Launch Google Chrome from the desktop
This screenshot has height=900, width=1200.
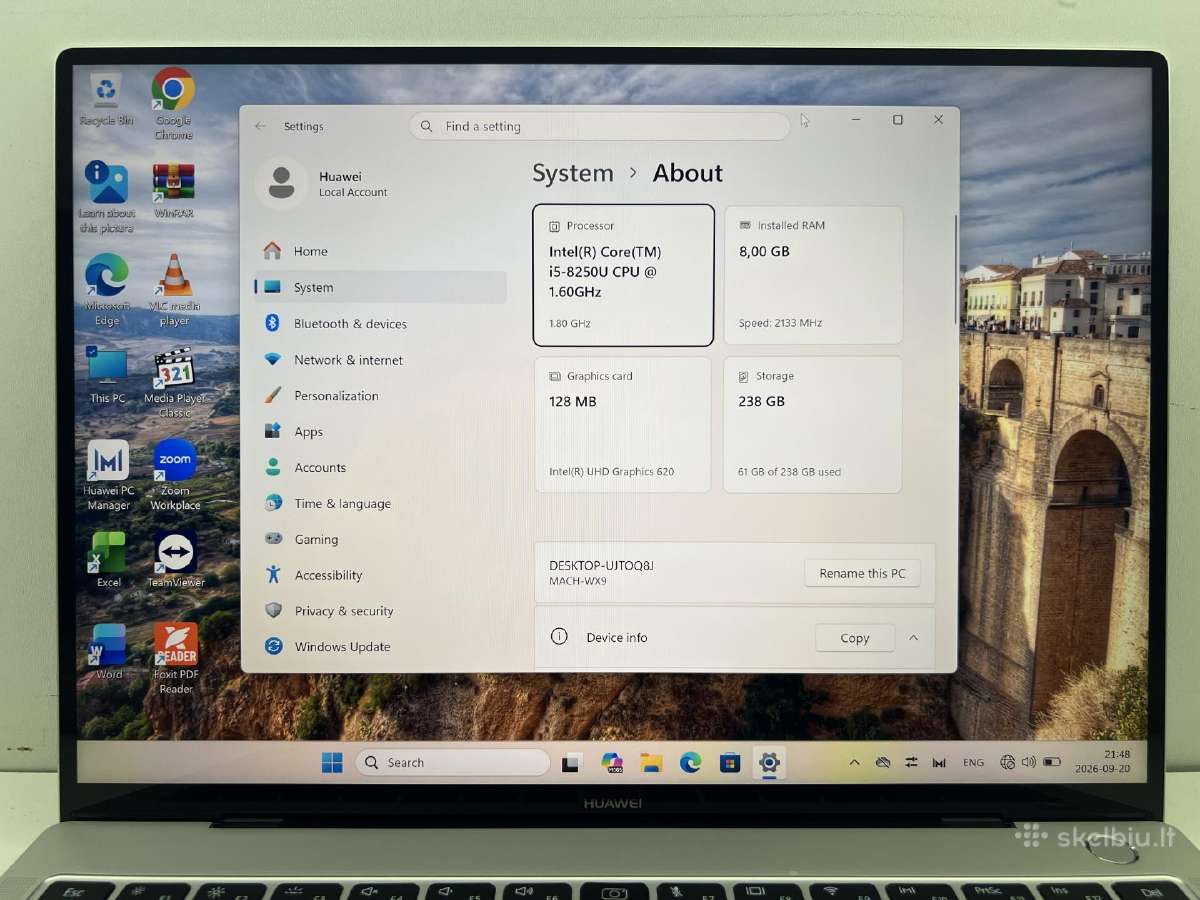[x=173, y=103]
